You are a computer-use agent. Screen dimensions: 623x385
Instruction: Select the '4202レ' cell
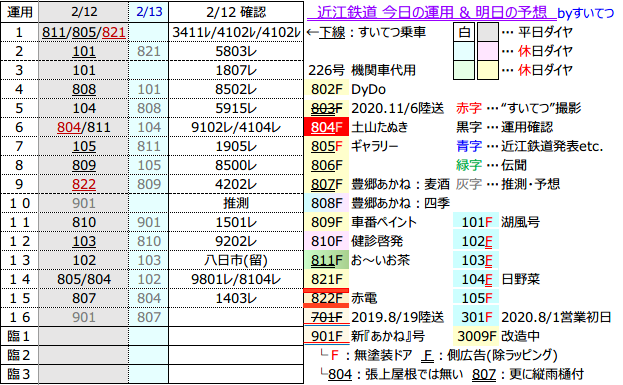(236, 184)
